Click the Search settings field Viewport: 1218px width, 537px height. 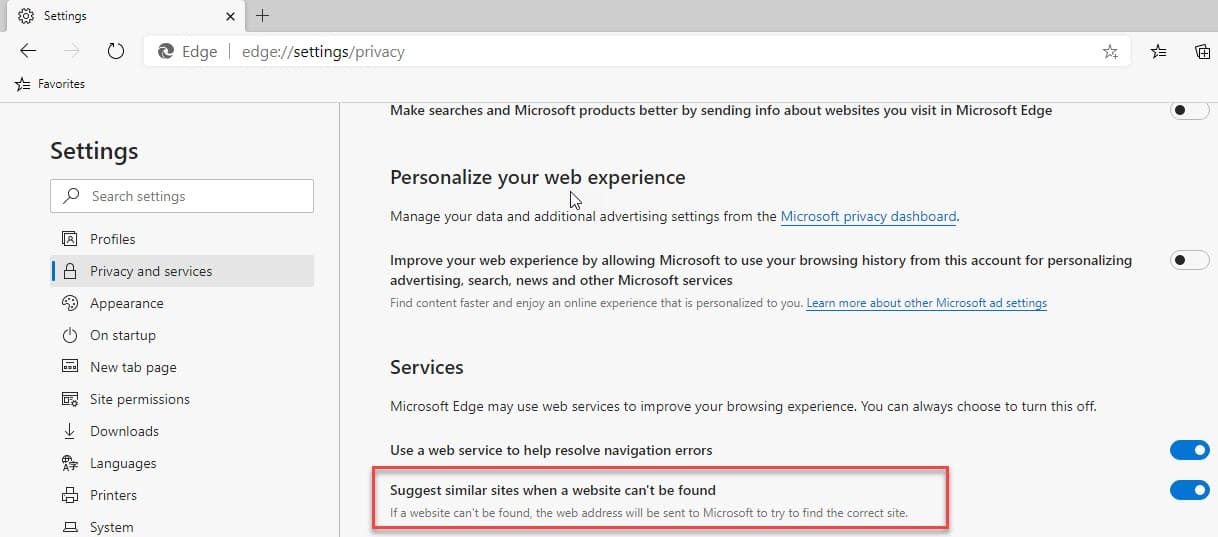click(182, 196)
